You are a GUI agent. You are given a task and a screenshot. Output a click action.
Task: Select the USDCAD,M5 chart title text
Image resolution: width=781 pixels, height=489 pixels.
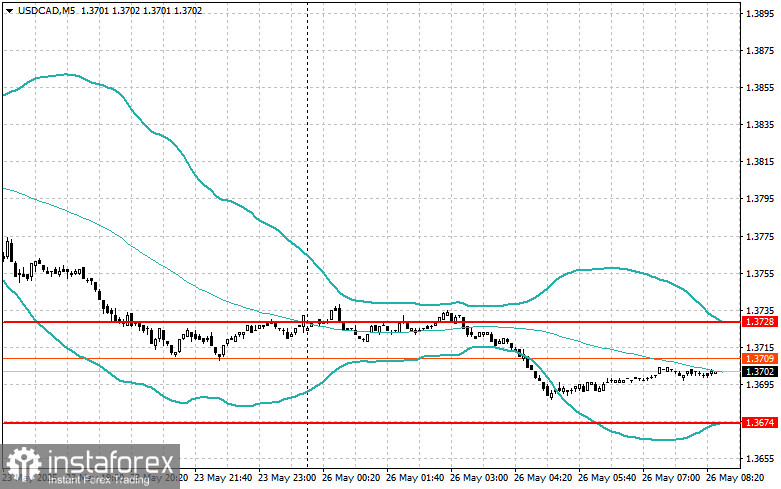coord(46,10)
